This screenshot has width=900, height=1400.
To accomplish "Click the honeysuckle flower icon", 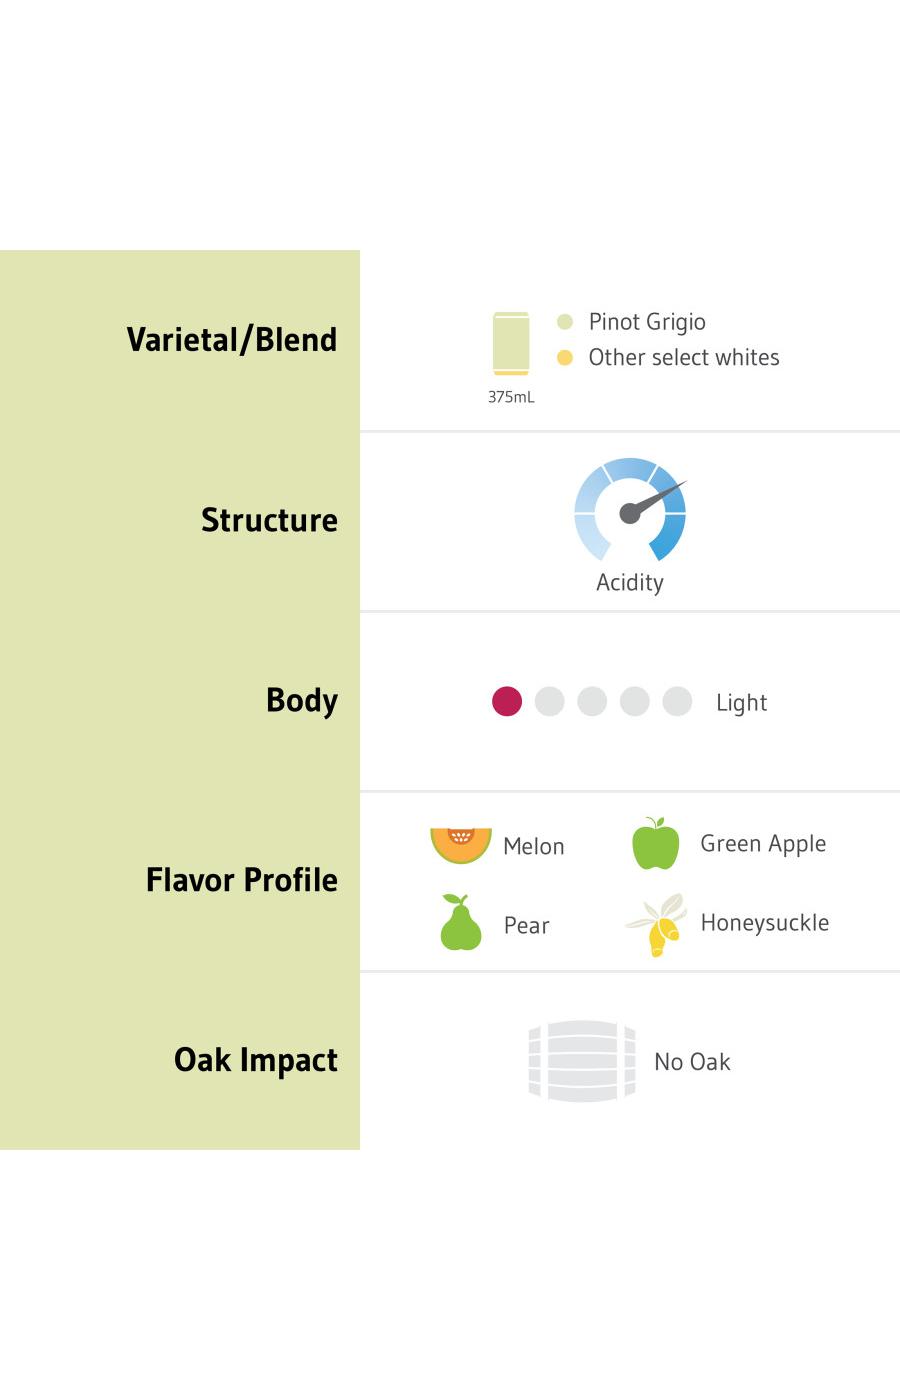I will (x=658, y=924).
